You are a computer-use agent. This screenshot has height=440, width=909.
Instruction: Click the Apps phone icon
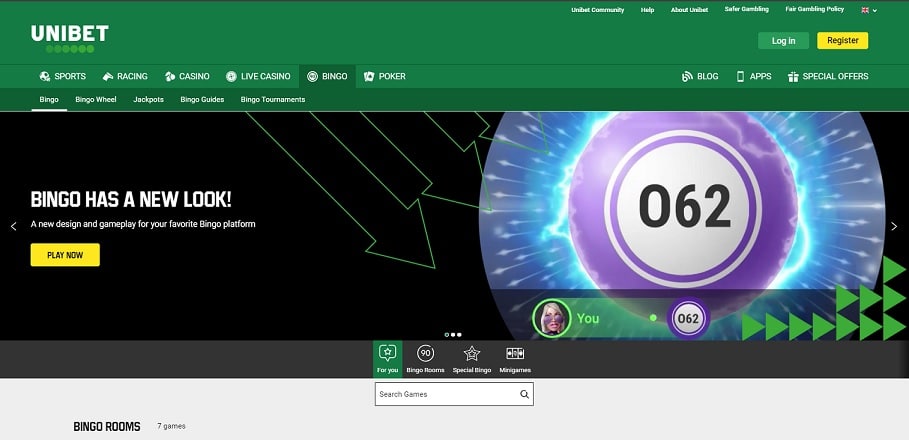[740, 76]
